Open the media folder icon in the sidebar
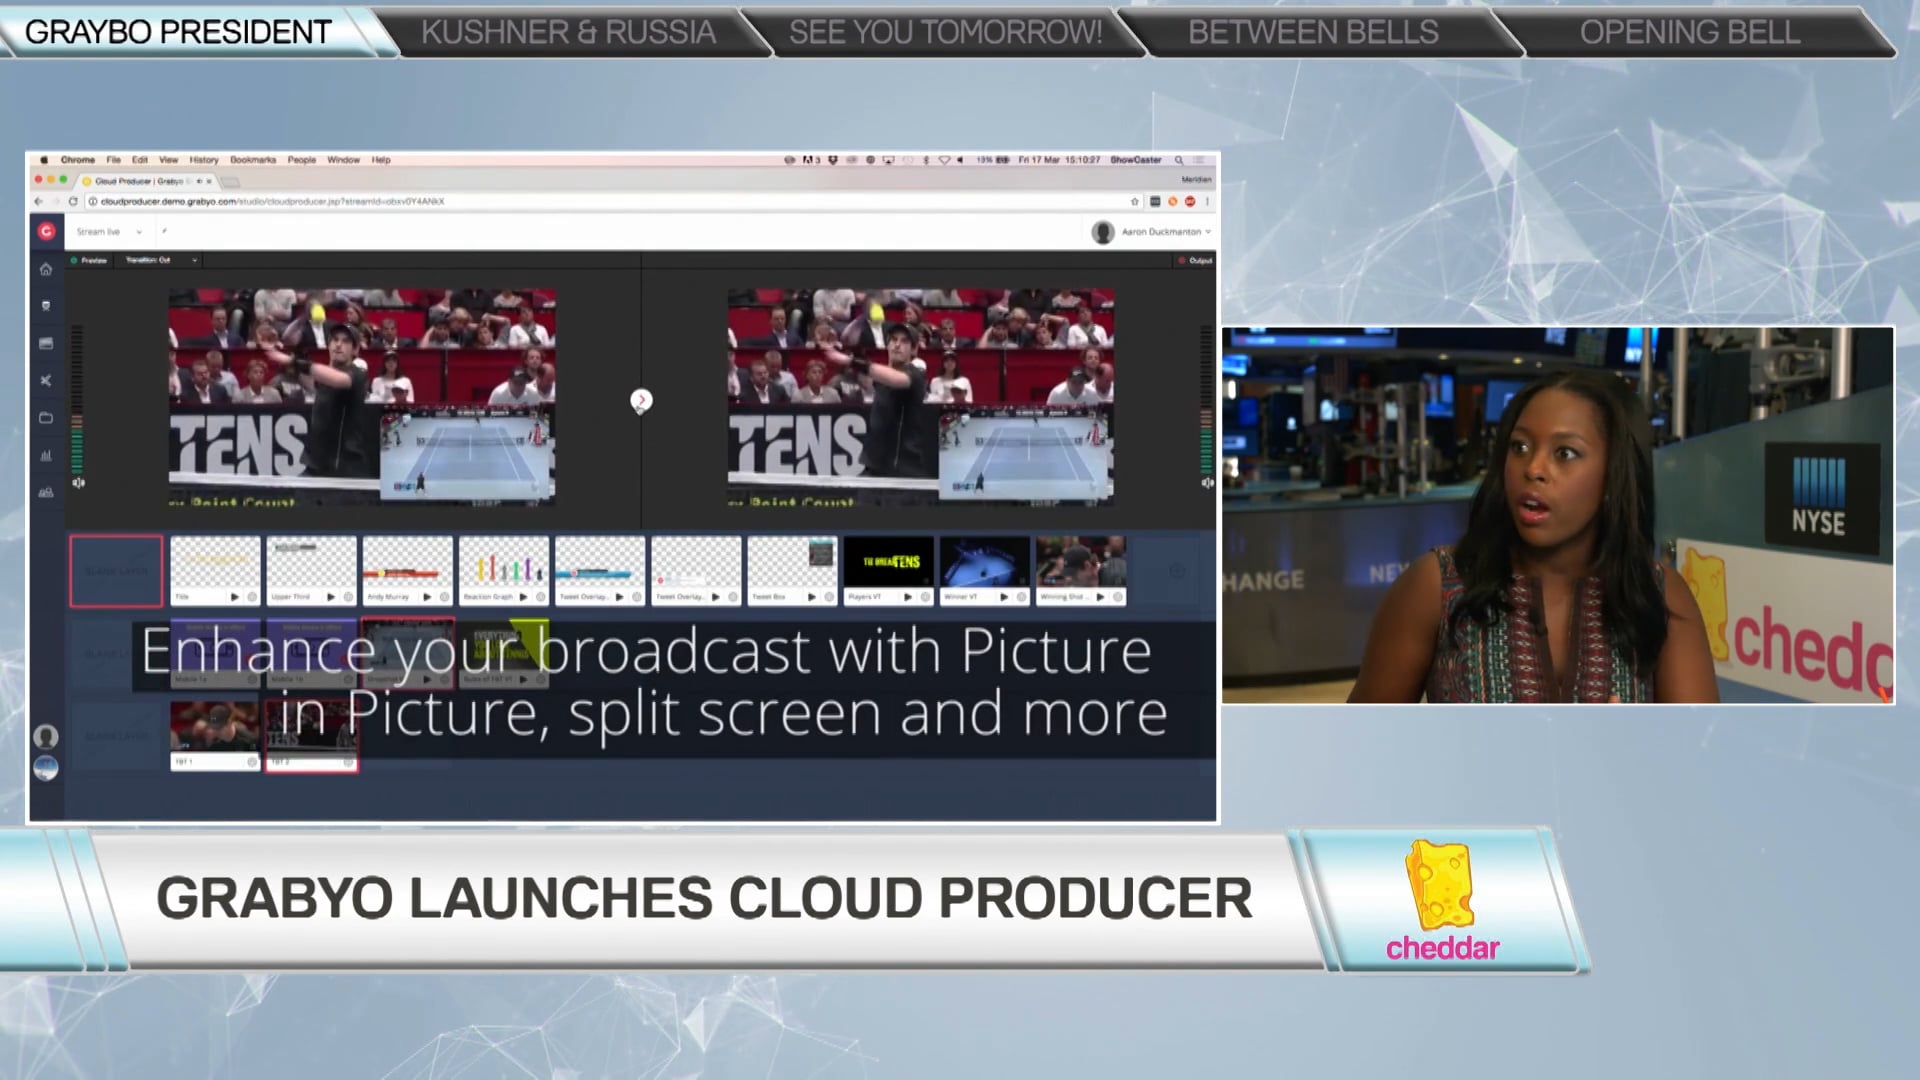1920x1080 pixels. [x=44, y=418]
